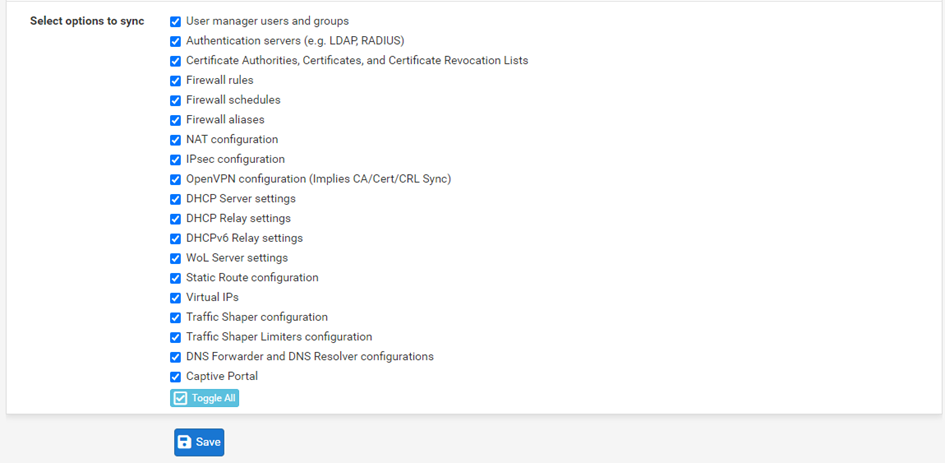Screen dimensions: 945x463
Task: Uncheck User manager users and groups
Action: click(x=175, y=22)
